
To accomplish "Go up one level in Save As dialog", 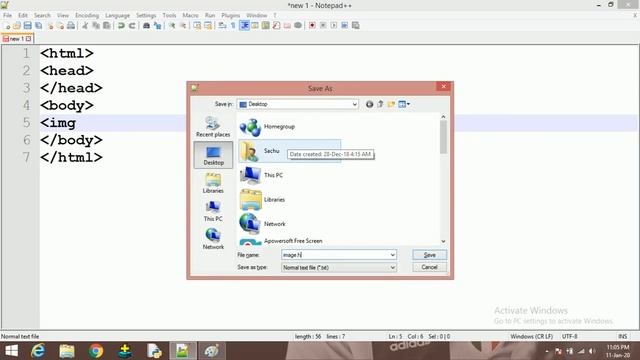I will [x=380, y=104].
